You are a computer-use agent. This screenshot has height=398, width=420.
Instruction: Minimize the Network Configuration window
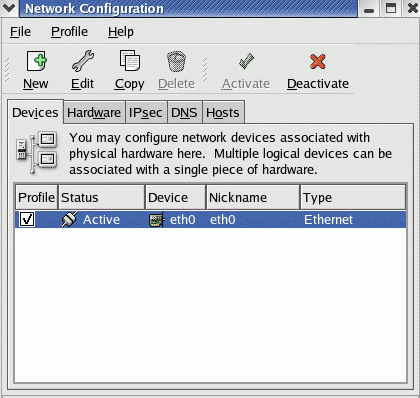pyautogui.click(x=369, y=9)
